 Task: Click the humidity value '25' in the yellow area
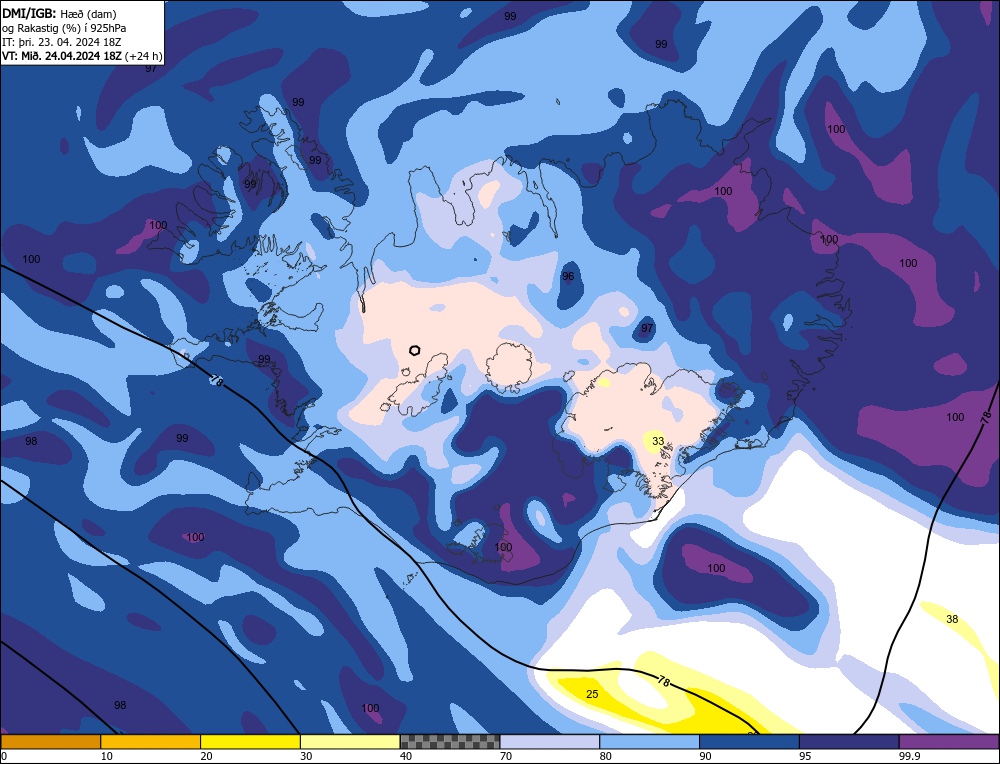(592, 694)
